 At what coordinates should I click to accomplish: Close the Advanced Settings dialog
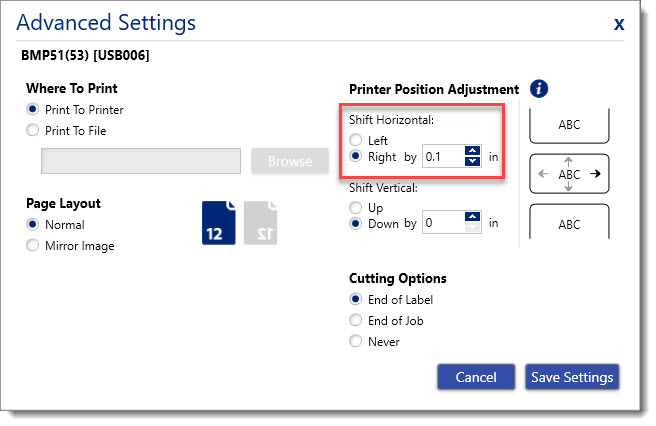[619, 24]
